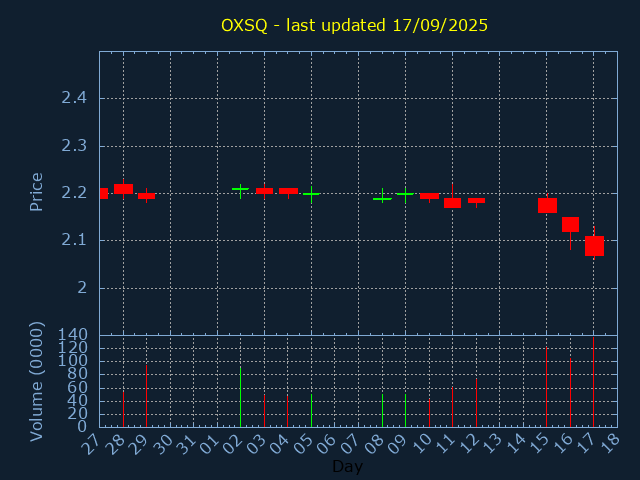Image resolution: width=640 pixels, height=480 pixels.
Task: Select the 140 volume axis label
Action: click(x=73, y=335)
